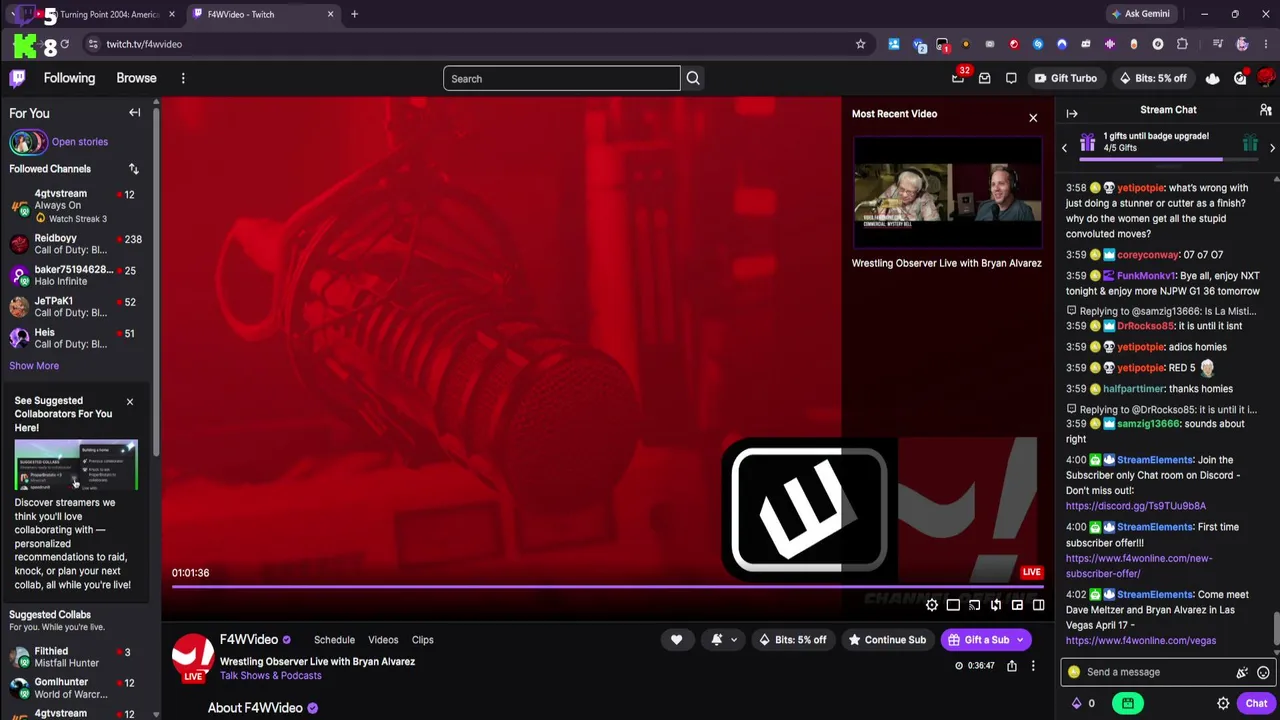
Task: Open stream more options vertical dots
Action: [x=1033, y=666]
